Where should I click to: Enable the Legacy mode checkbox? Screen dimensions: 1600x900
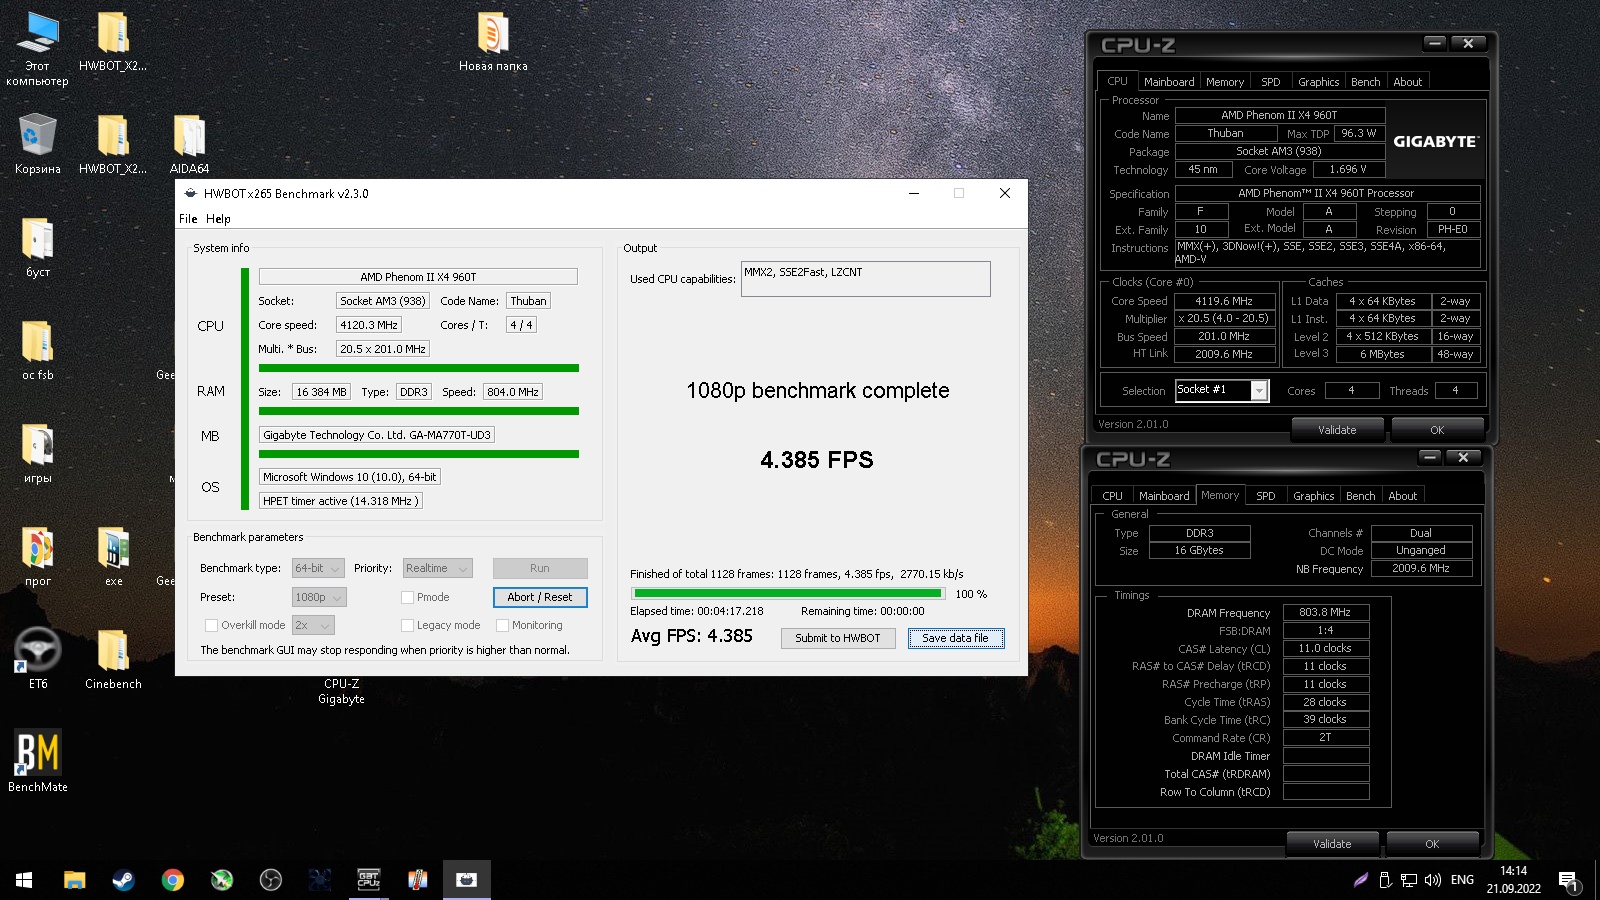point(407,625)
